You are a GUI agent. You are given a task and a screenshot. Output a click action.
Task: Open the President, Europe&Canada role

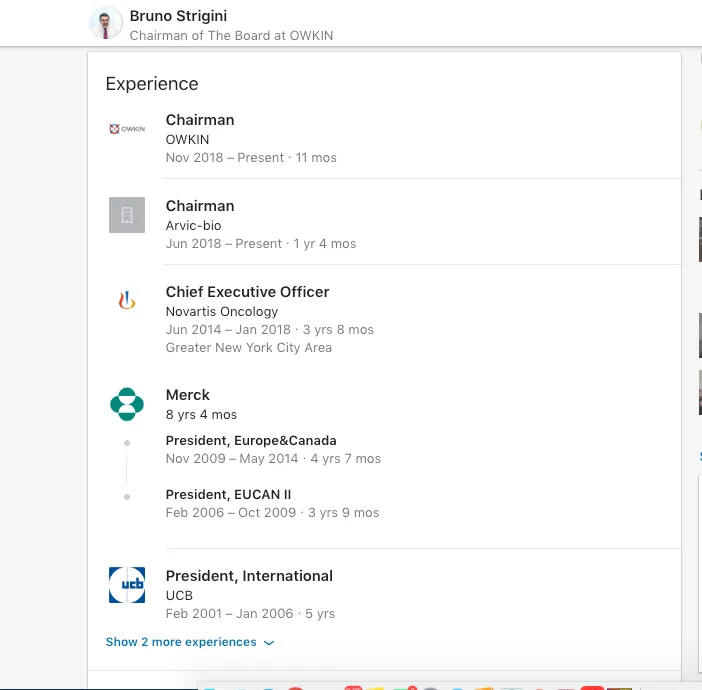(x=251, y=441)
